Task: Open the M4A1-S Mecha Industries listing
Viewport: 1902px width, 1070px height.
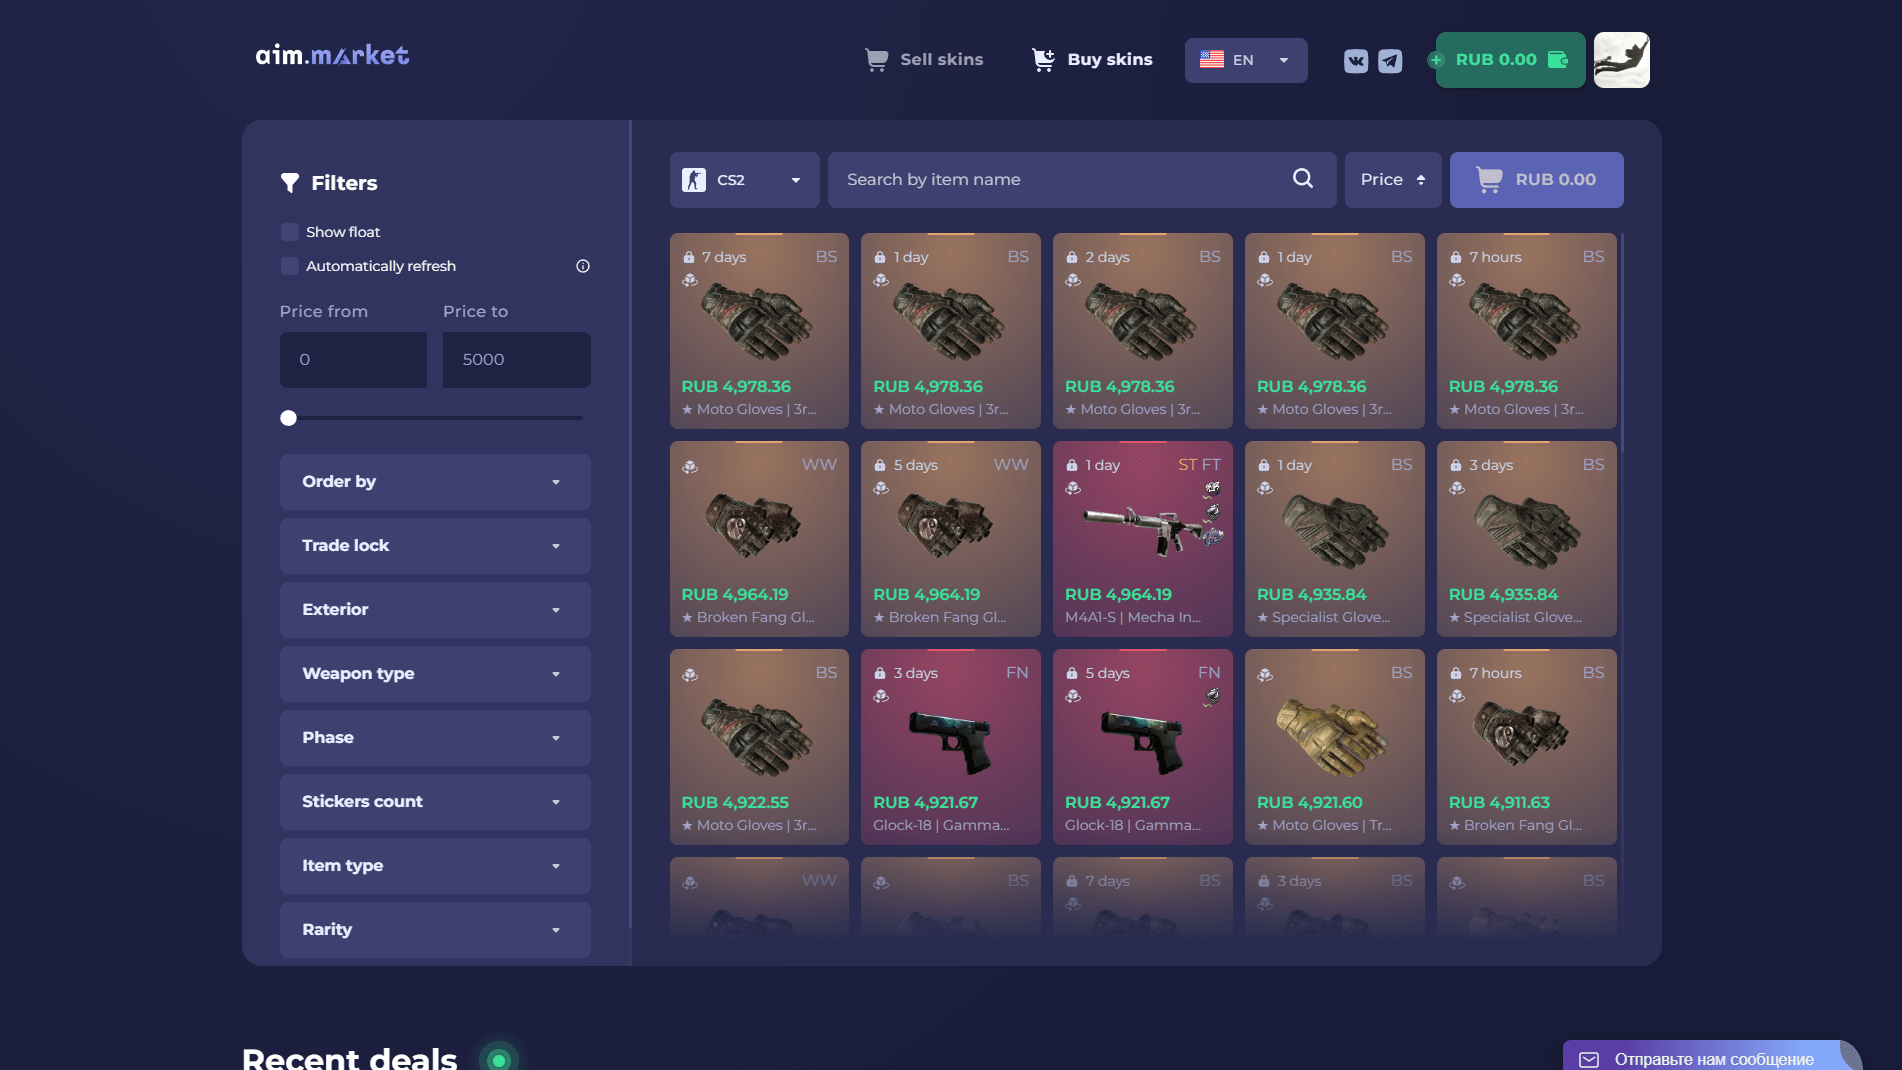Action: [1142, 539]
